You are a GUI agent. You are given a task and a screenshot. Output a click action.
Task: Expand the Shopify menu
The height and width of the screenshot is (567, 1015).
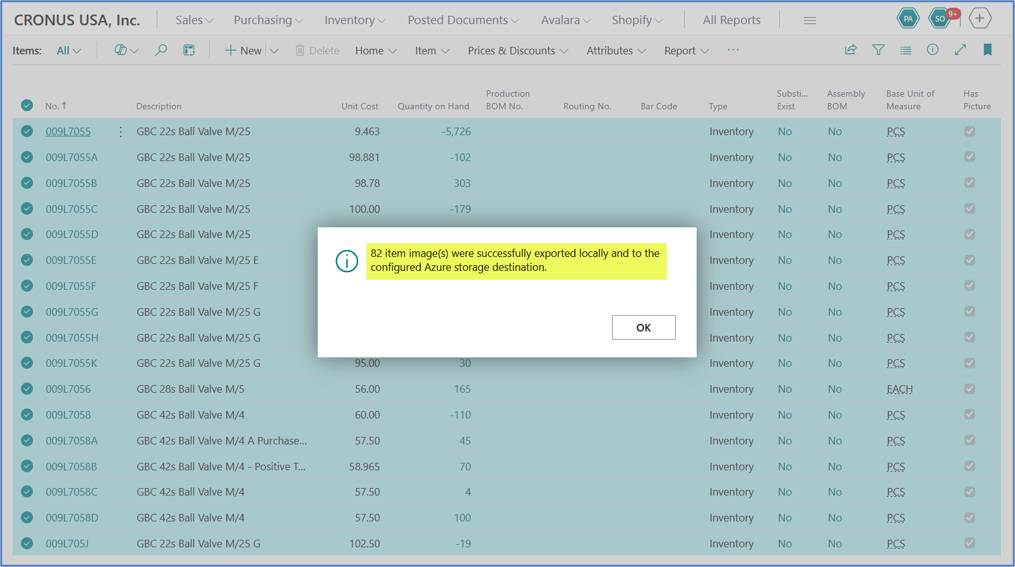point(637,20)
